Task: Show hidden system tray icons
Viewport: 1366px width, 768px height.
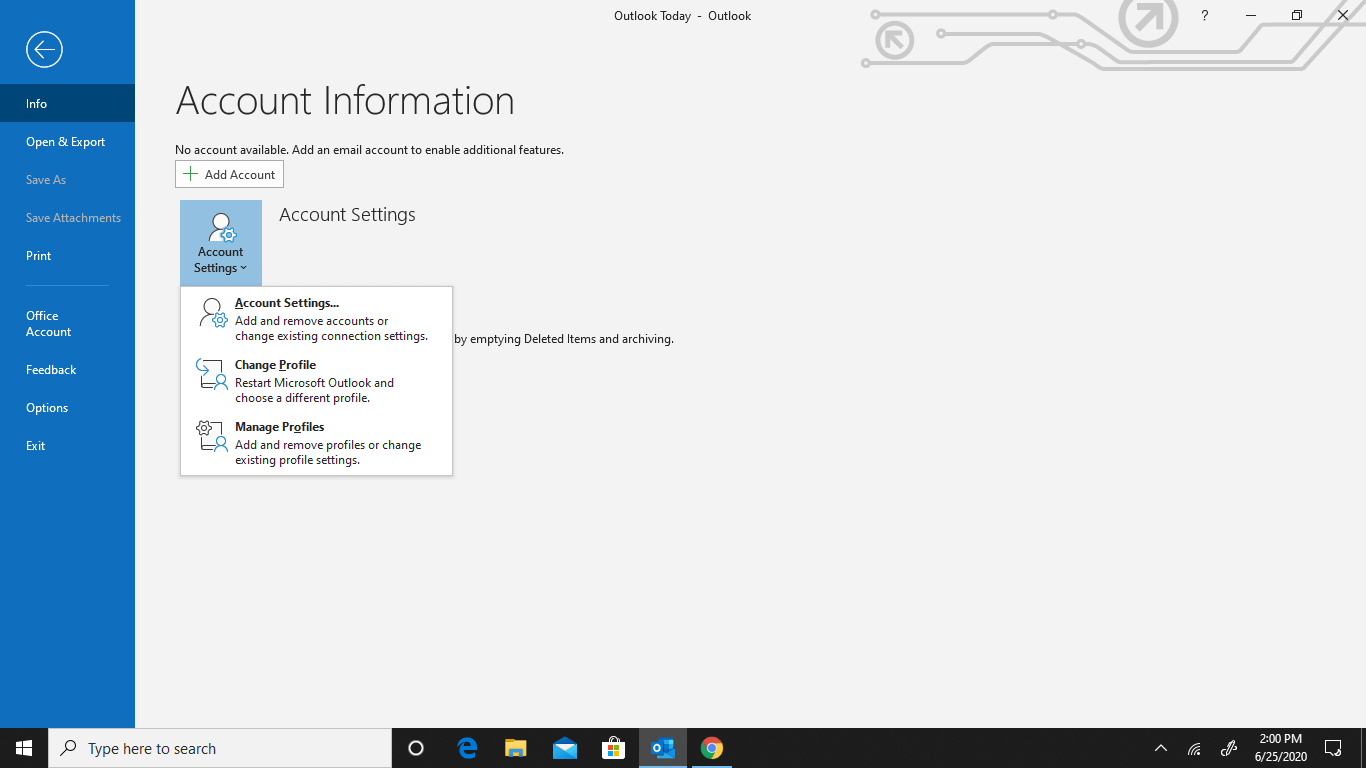Action: (1161, 748)
